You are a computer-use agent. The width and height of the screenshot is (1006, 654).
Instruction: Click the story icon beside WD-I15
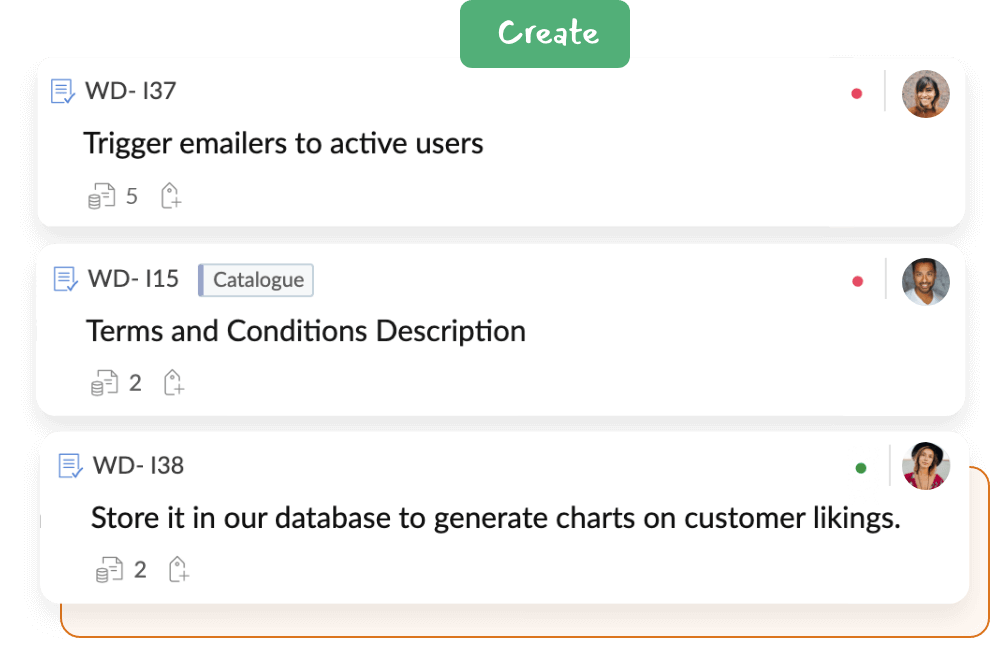pyautogui.click(x=65, y=279)
